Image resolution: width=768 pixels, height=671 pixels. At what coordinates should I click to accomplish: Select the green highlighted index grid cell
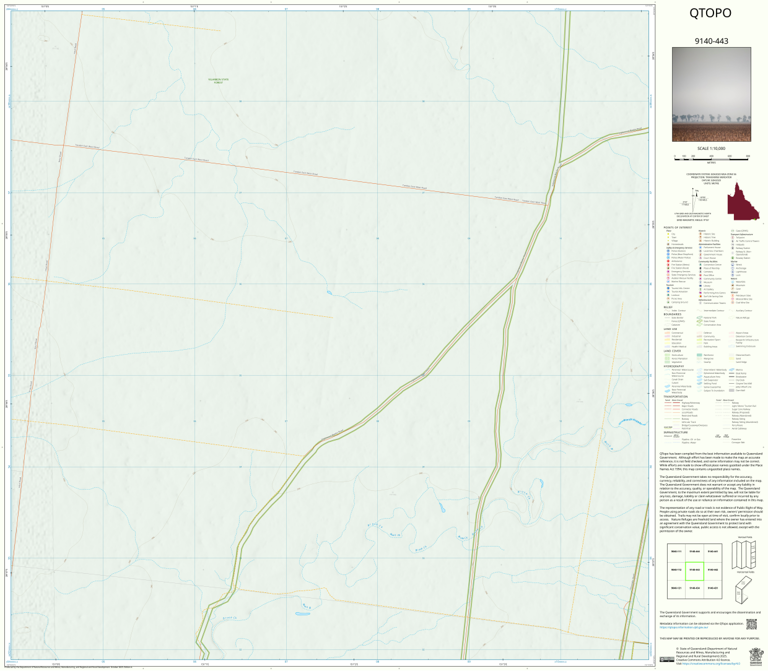coord(695,571)
